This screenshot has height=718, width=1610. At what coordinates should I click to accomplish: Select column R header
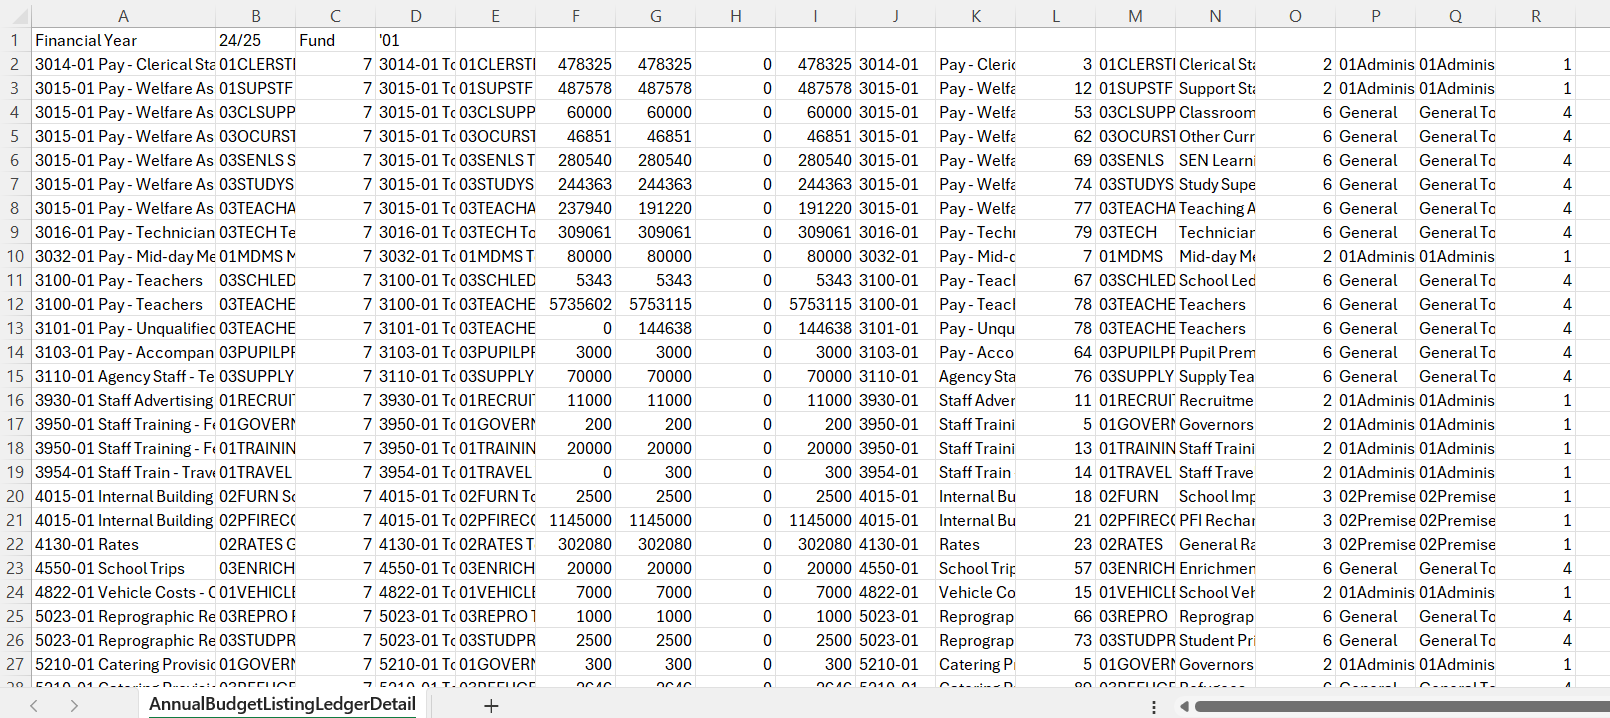[x=1535, y=16]
